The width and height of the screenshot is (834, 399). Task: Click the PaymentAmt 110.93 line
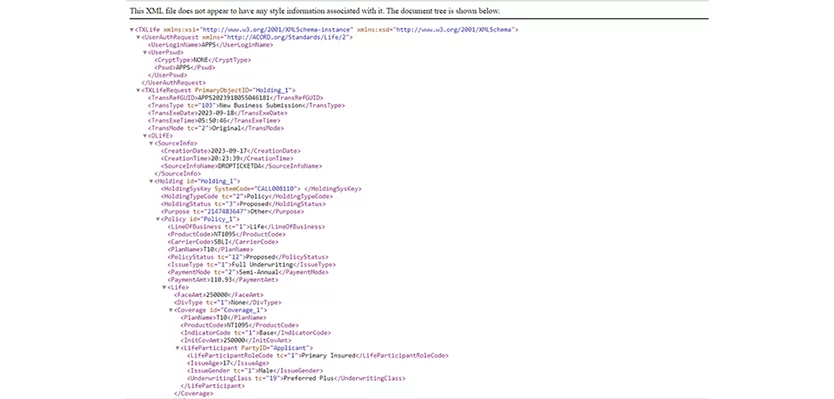coord(223,280)
